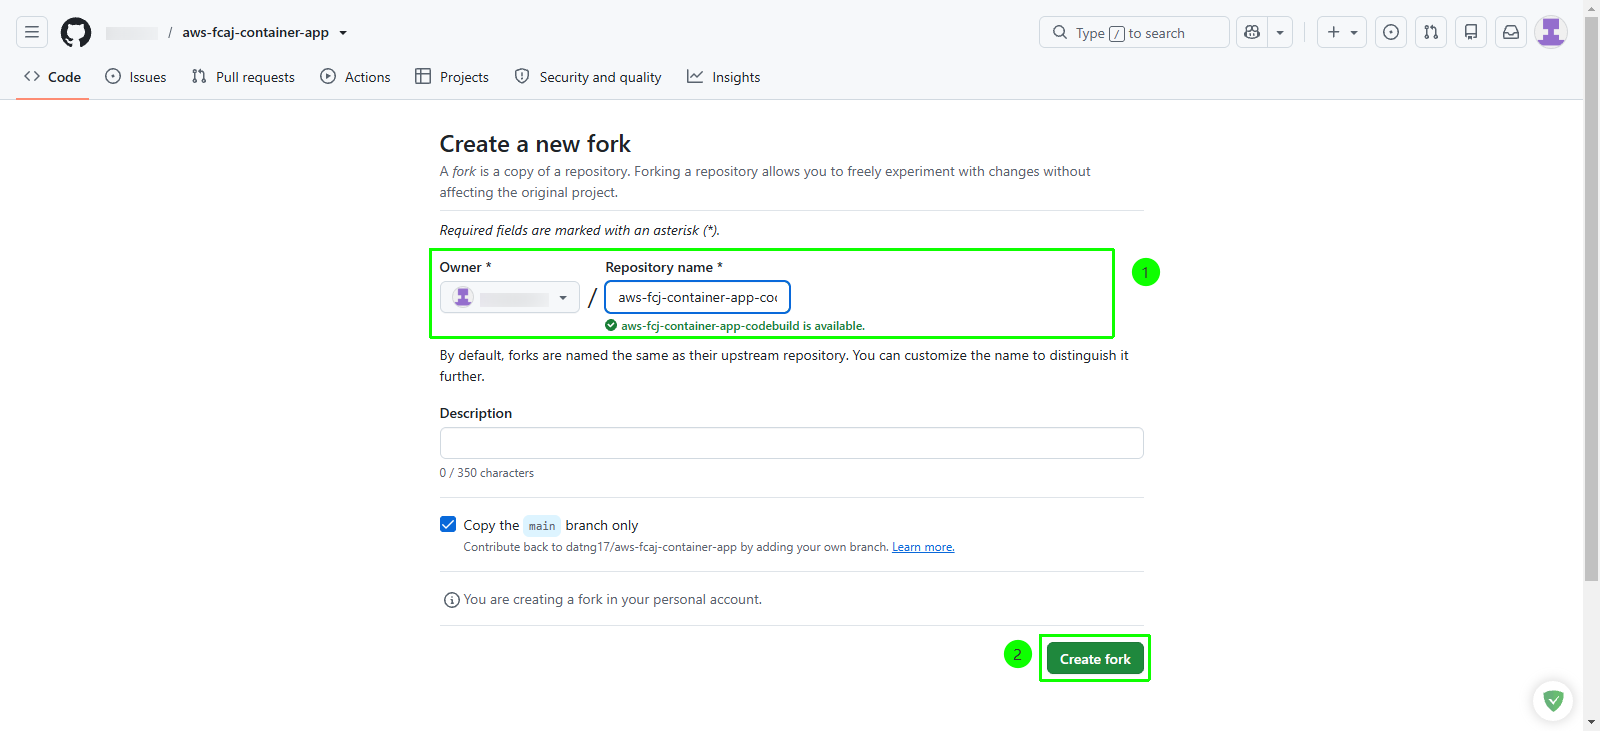Click the scrollbar up arrow

pyautogui.click(x=1591, y=8)
